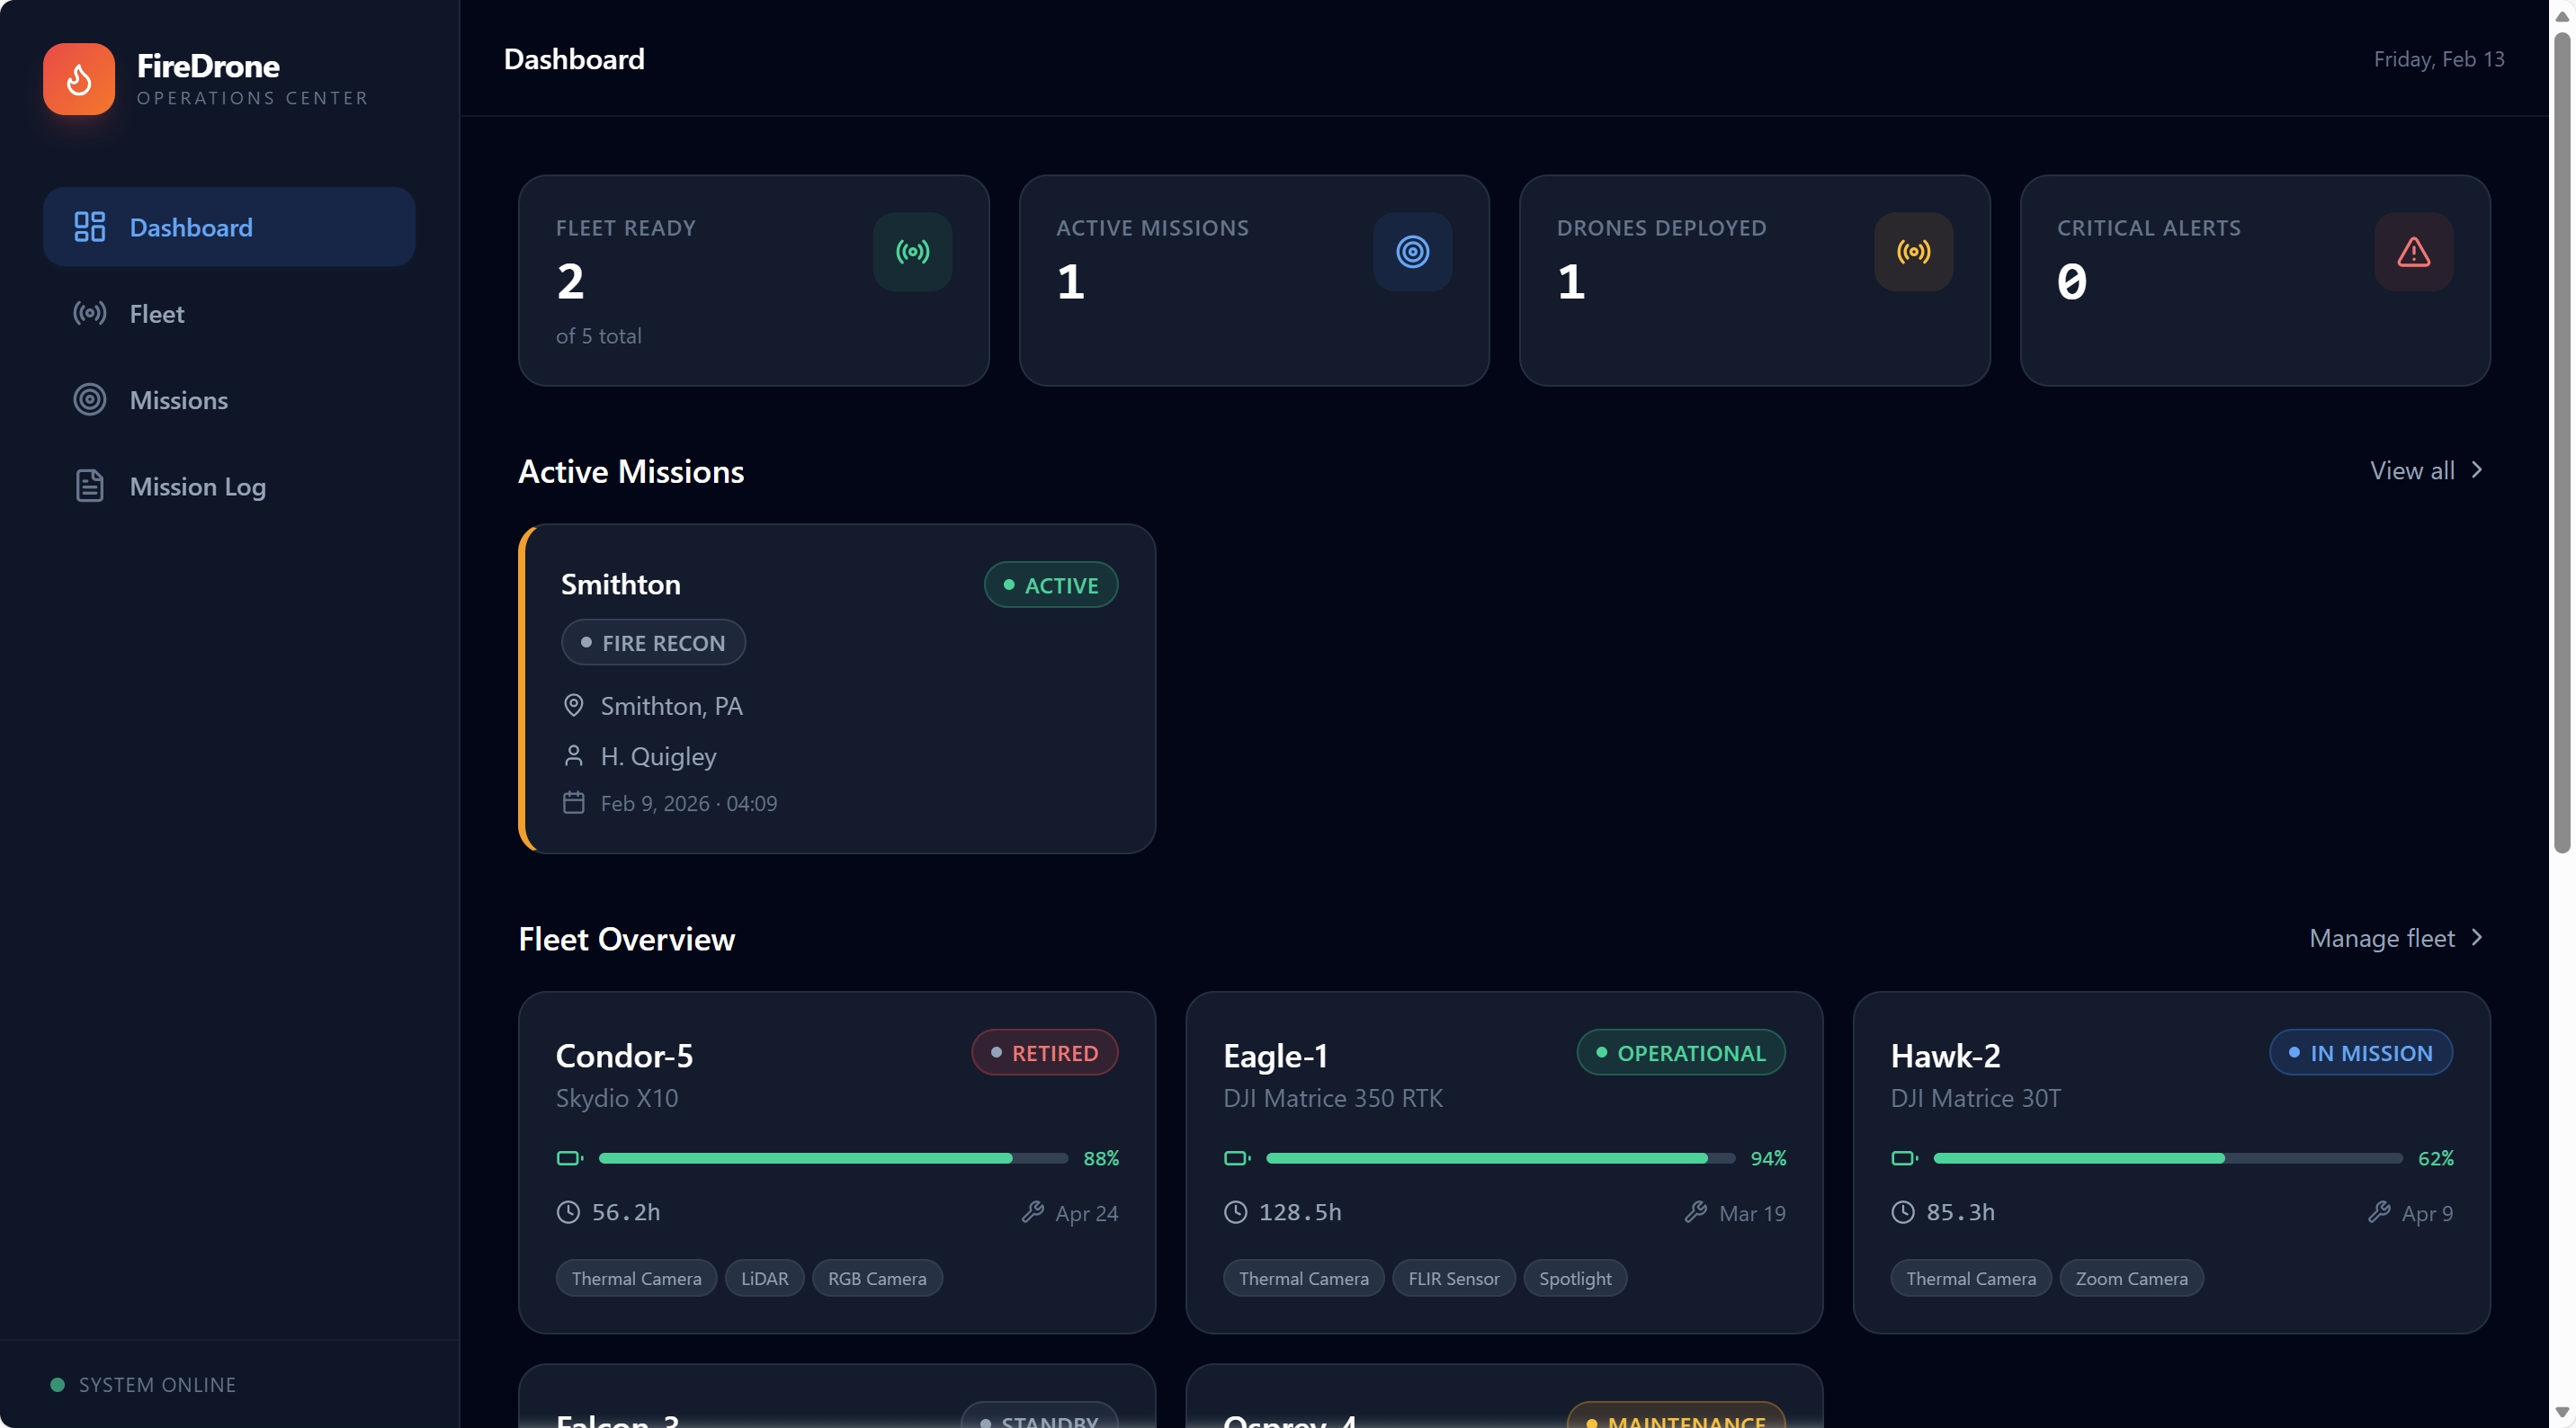This screenshot has height=1428, width=2576.
Task: Click the FIRE RECON mission type tag
Action: coord(653,643)
